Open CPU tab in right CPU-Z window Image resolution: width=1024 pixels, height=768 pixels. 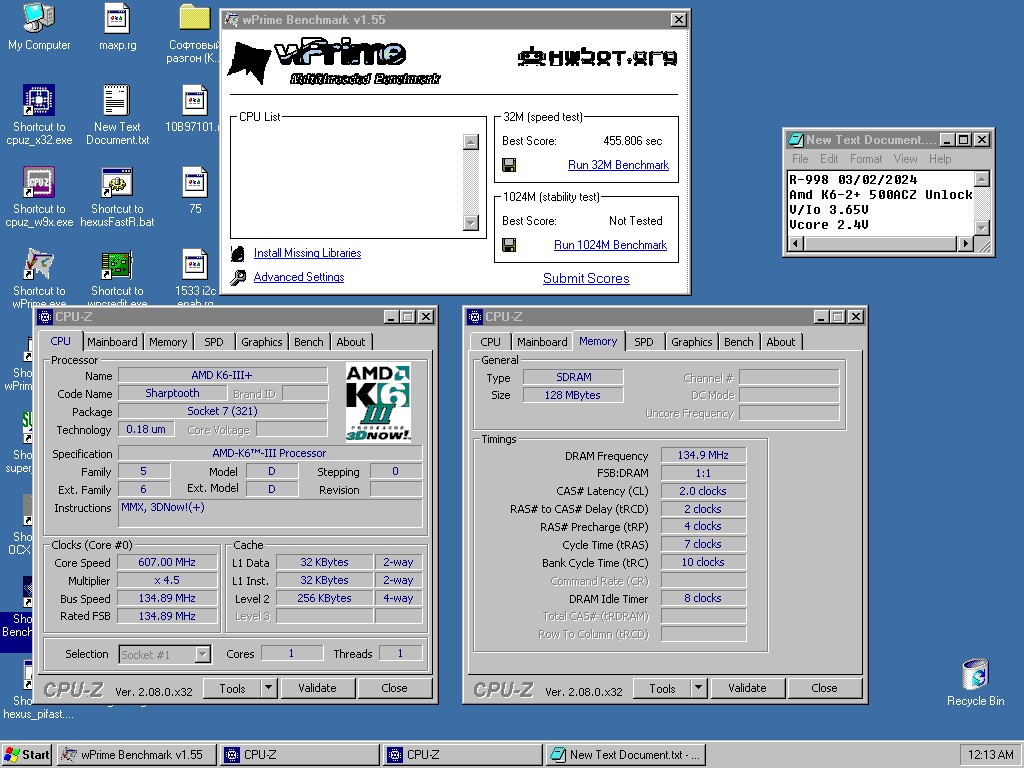pyautogui.click(x=490, y=342)
